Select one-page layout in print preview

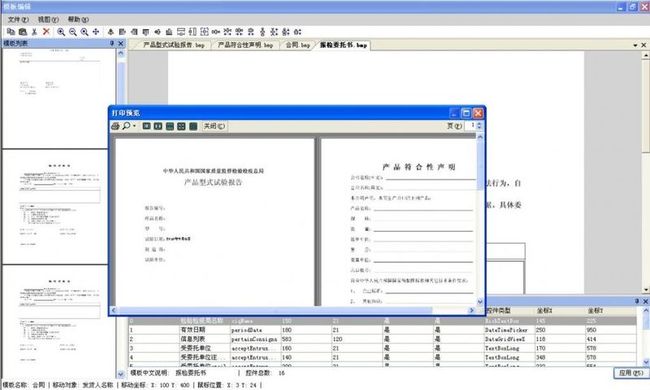coord(146,126)
